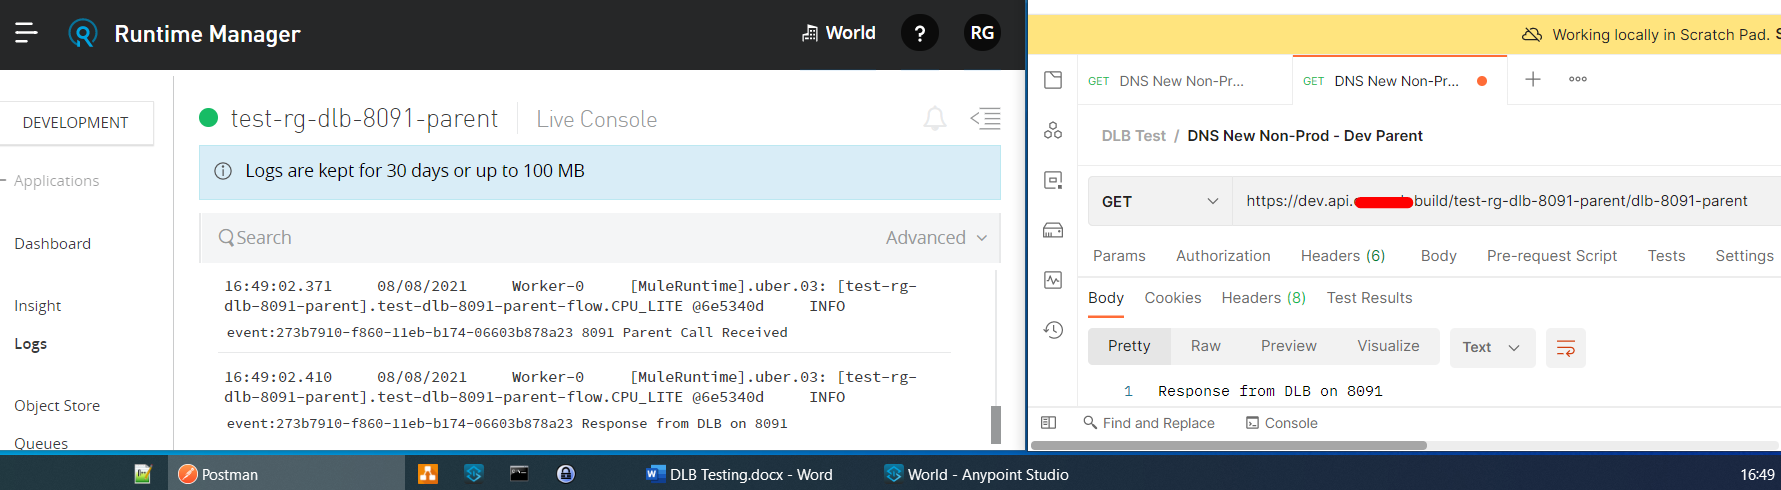Collapse the log panel with the list icon
The width and height of the screenshot is (1781, 490).
click(985, 119)
